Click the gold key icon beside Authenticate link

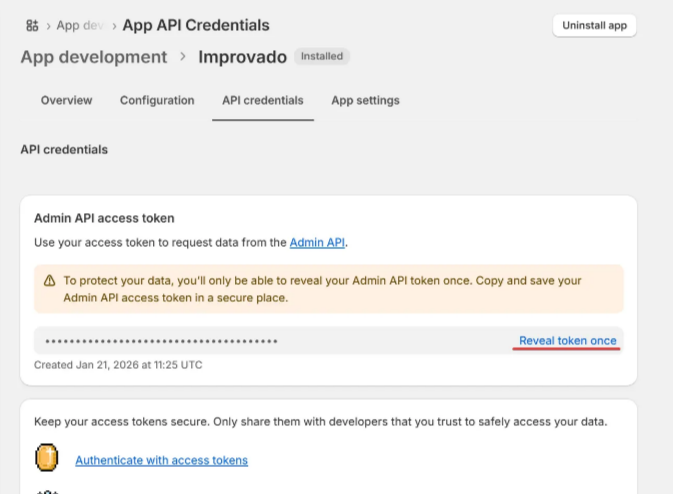(47, 459)
